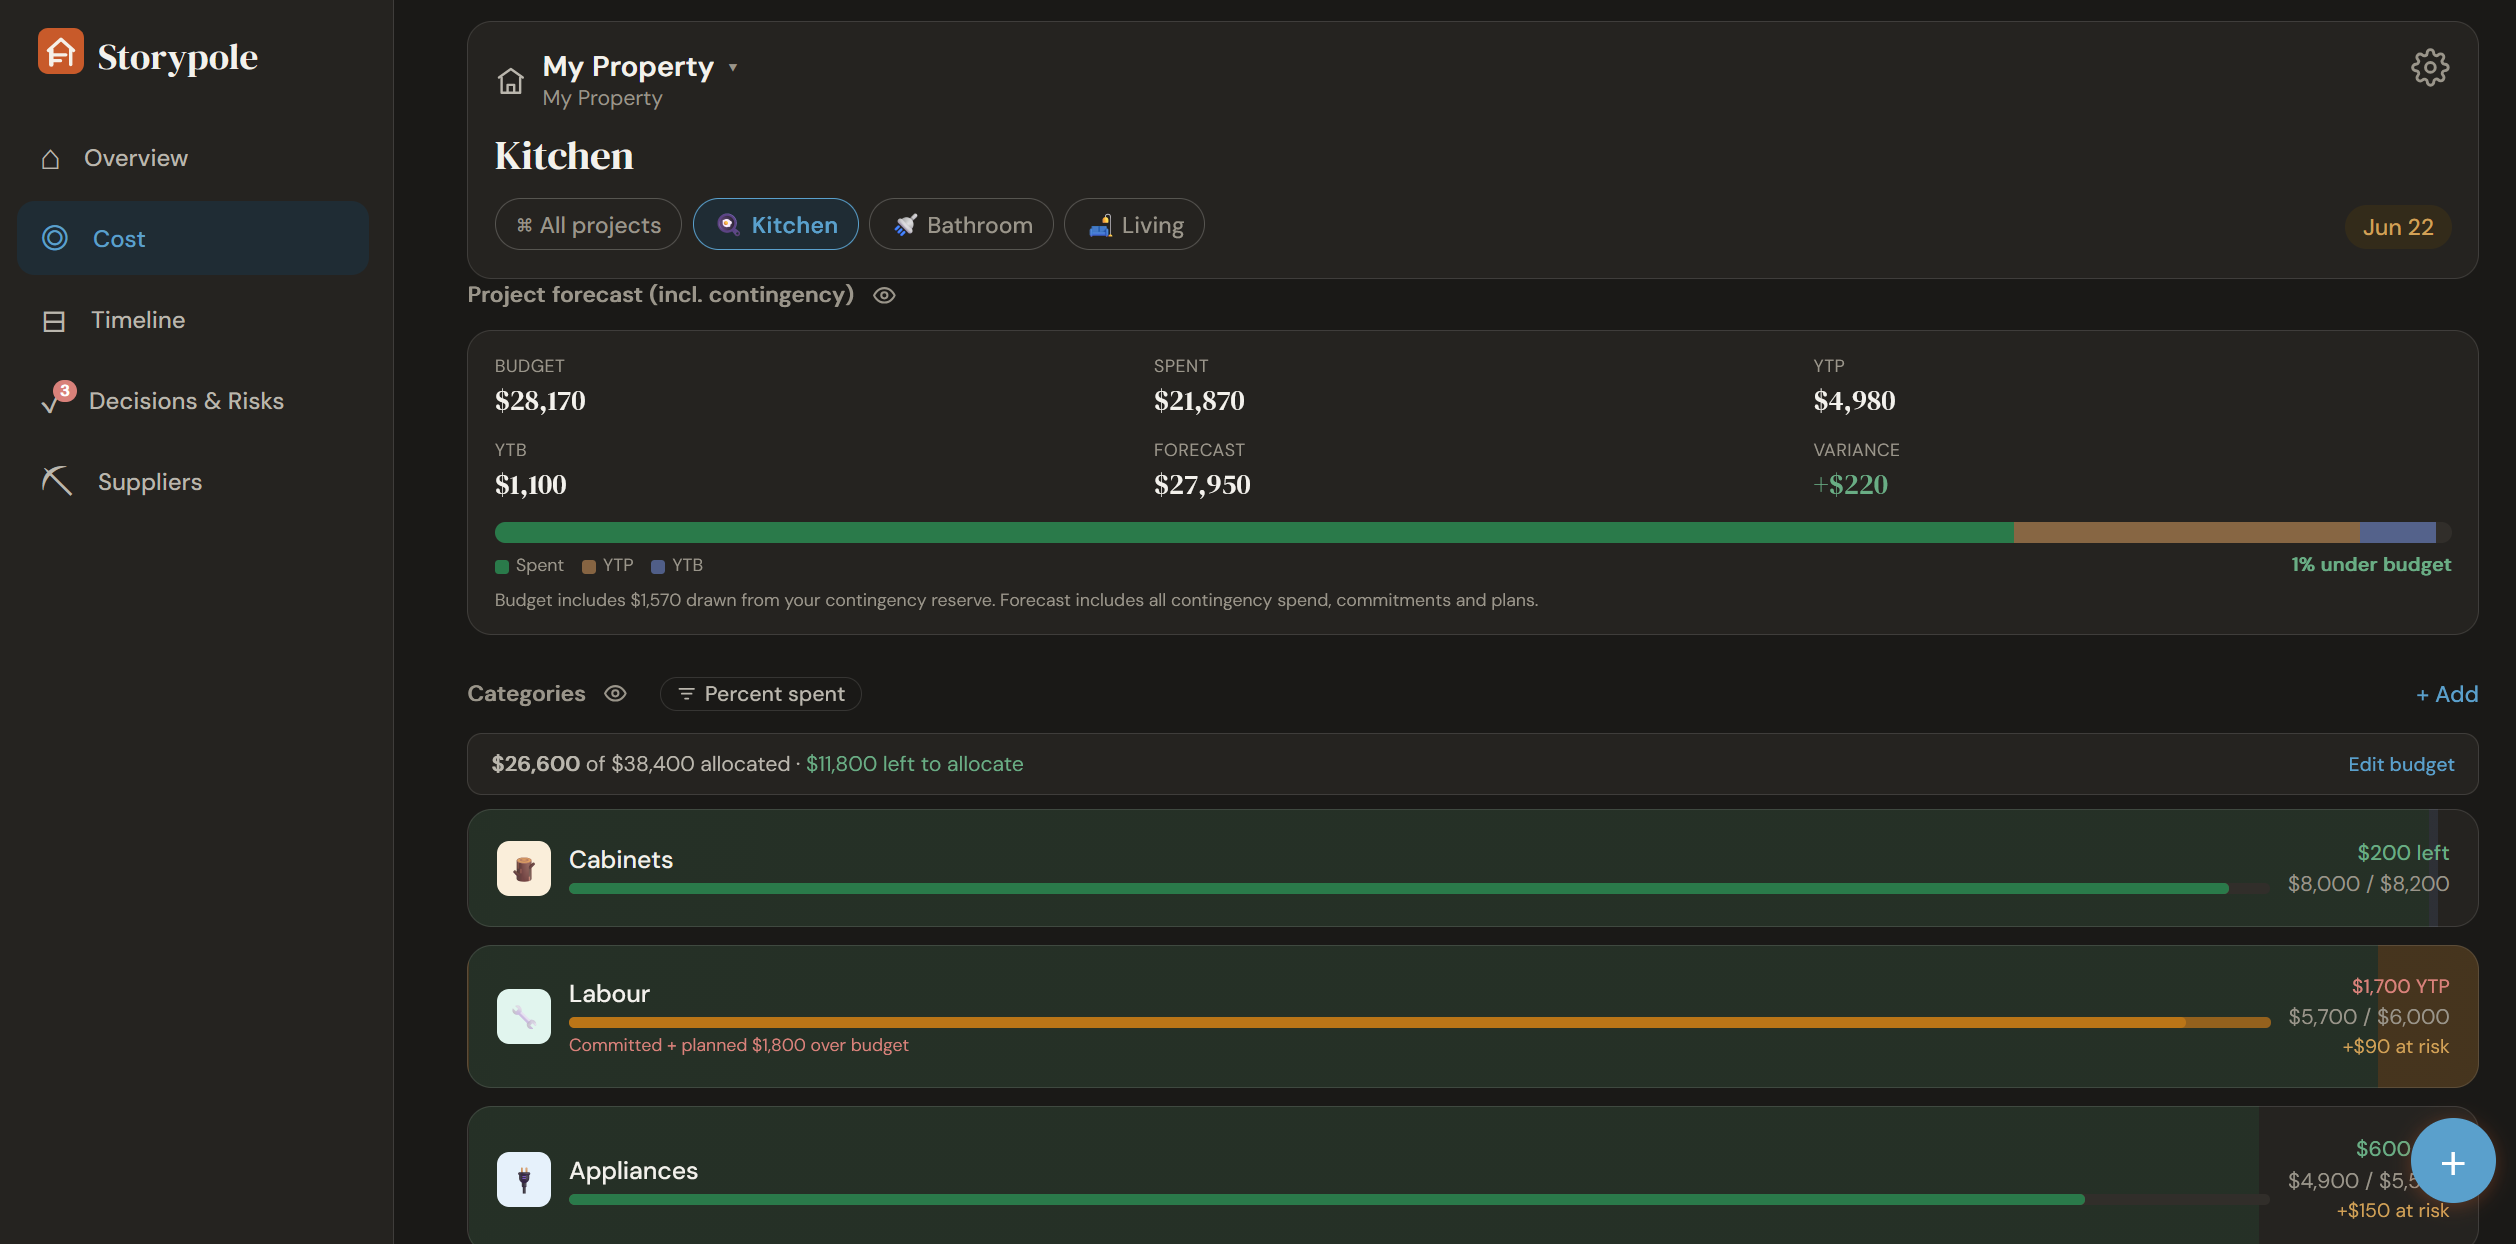Click the floating plus add button
The height and width of the screenshot is (1244, 2516).
(2453, 1161)
